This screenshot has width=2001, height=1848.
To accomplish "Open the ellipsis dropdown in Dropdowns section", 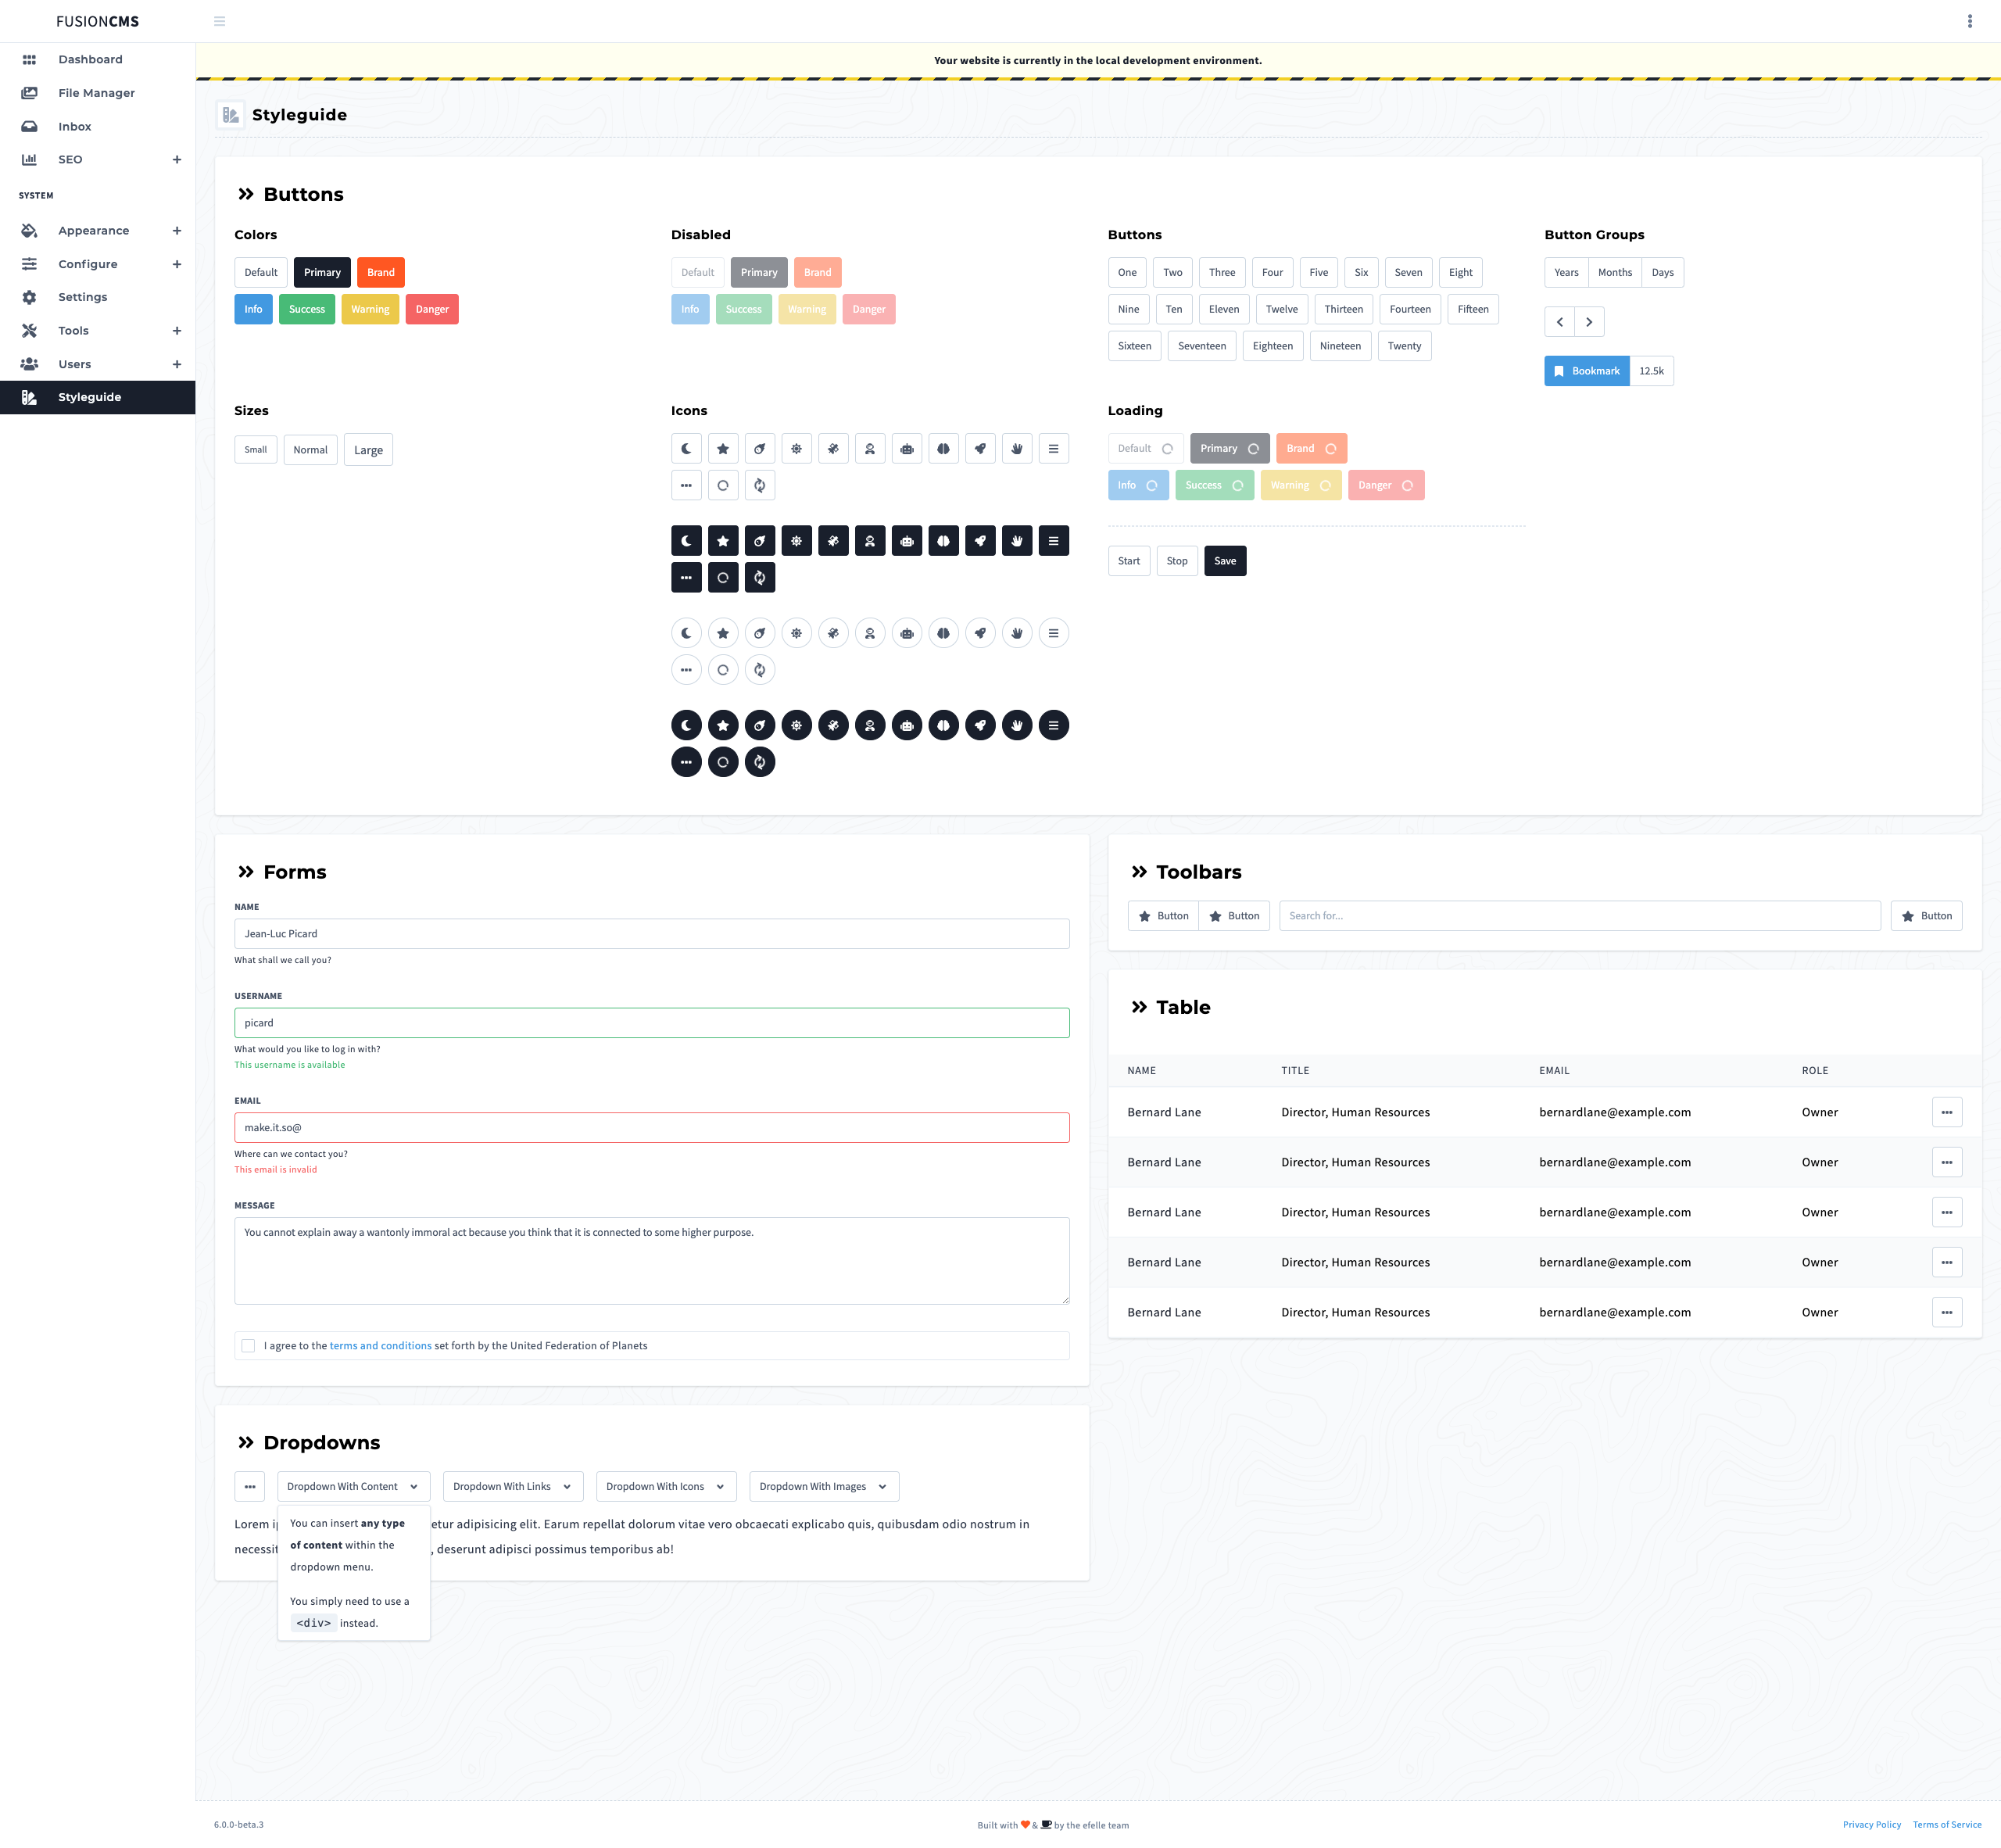I will (250, 1487).
